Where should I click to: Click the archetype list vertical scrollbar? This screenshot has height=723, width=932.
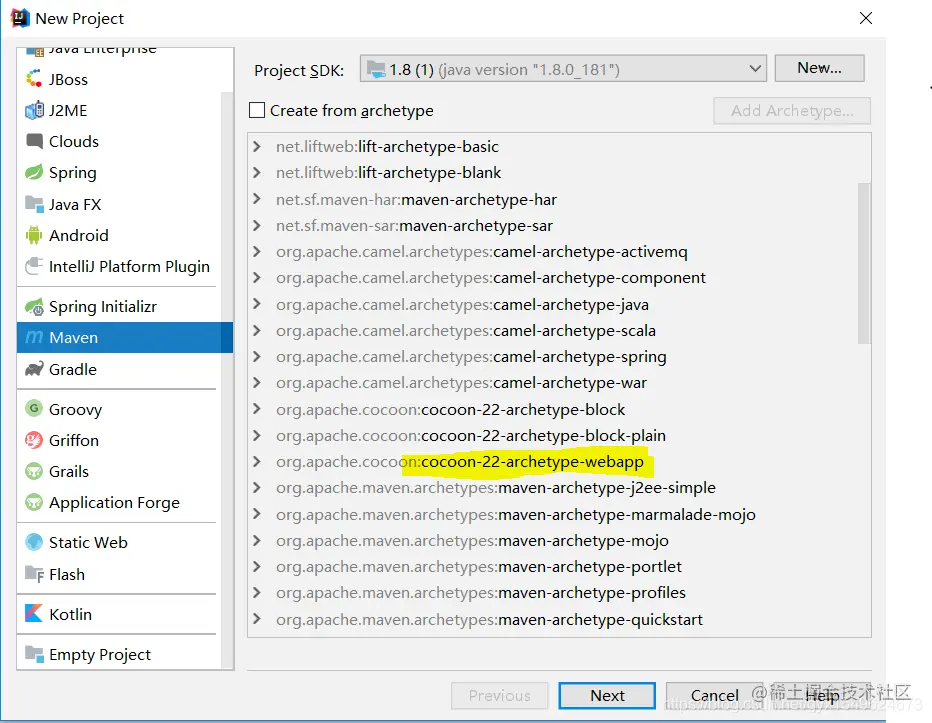point(864,263)
